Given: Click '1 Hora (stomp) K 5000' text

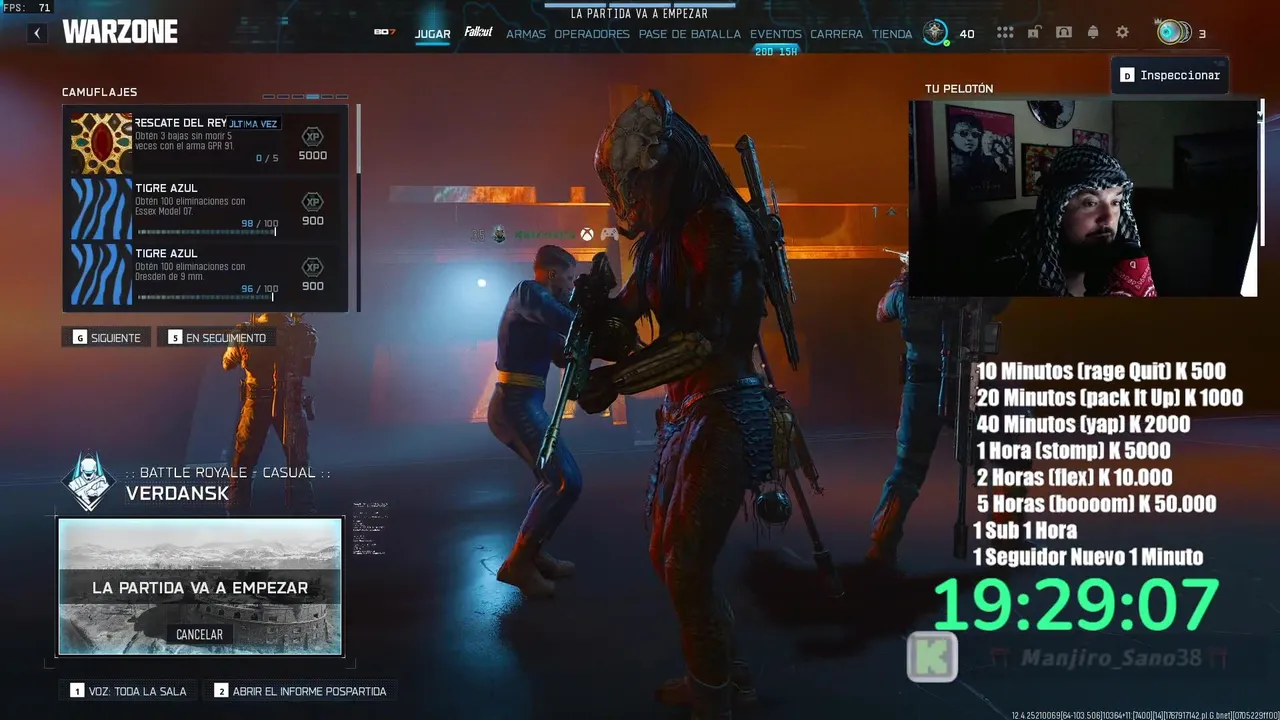Looking at the screenshot, I should pyautogui.click(x=1074, y=450).
